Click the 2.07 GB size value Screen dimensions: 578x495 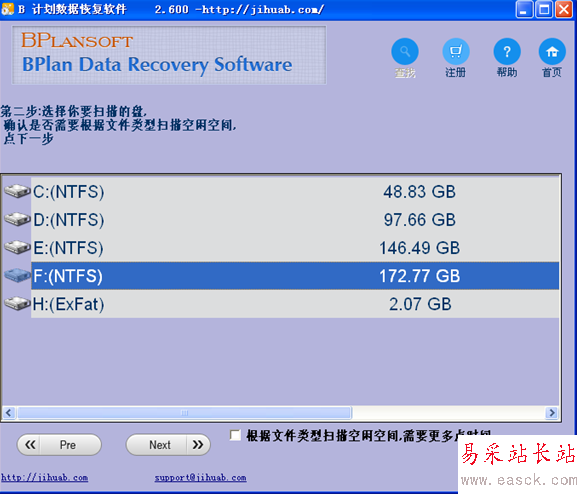(420, 304)
